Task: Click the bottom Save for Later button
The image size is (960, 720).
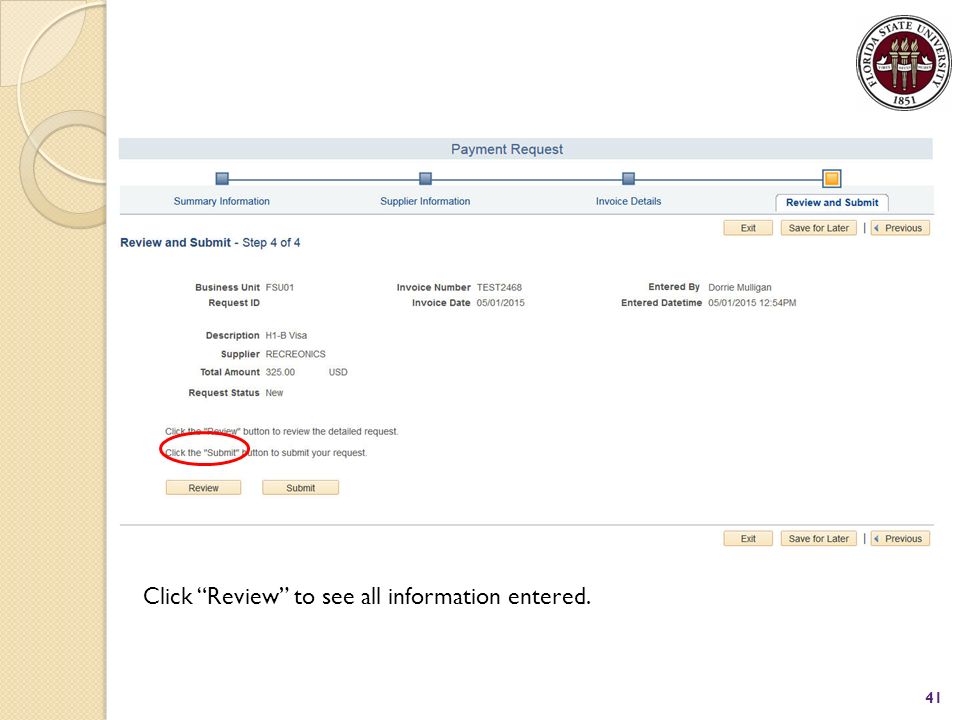Action: [819, 539]
